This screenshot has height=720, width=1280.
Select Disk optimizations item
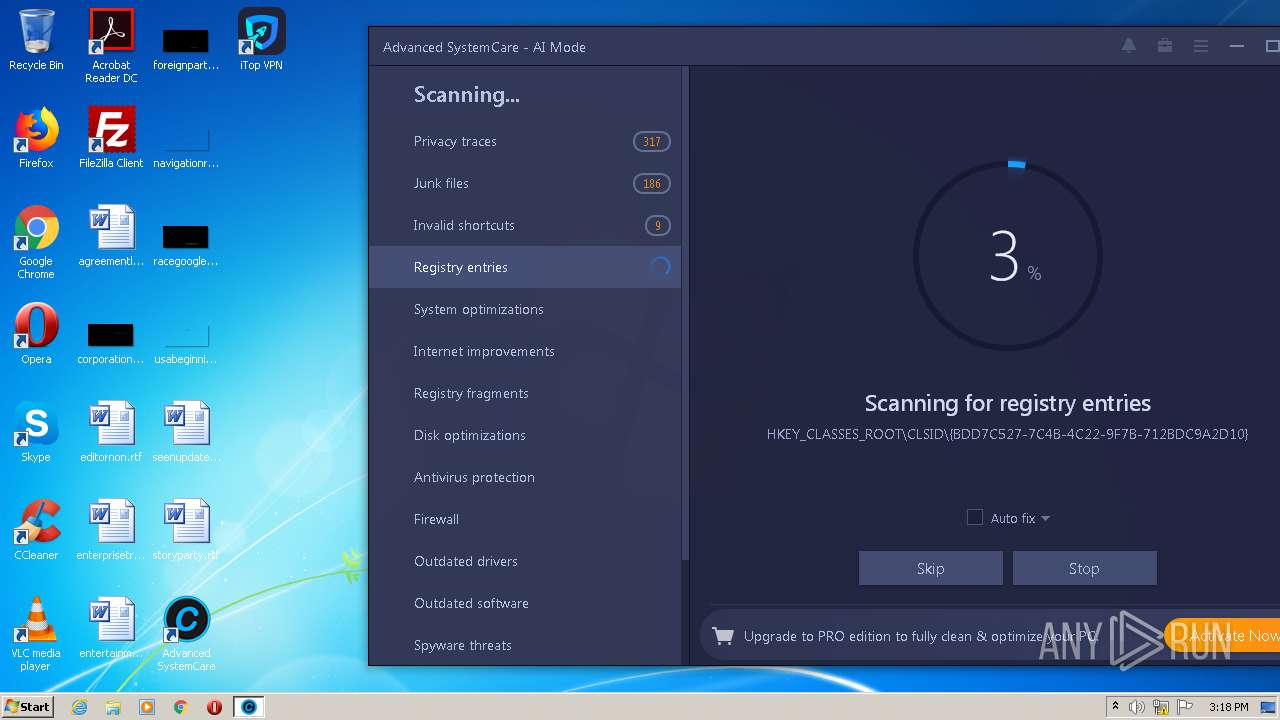click(525, 435)
